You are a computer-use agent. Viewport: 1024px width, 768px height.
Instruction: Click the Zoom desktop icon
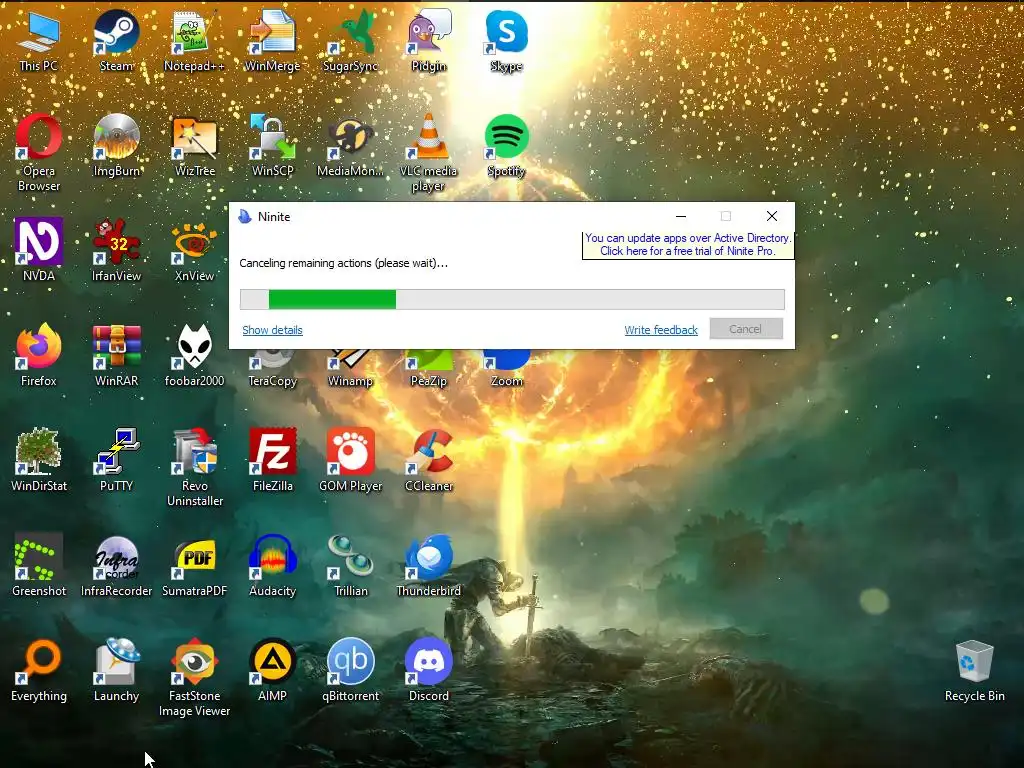point(507,370)
